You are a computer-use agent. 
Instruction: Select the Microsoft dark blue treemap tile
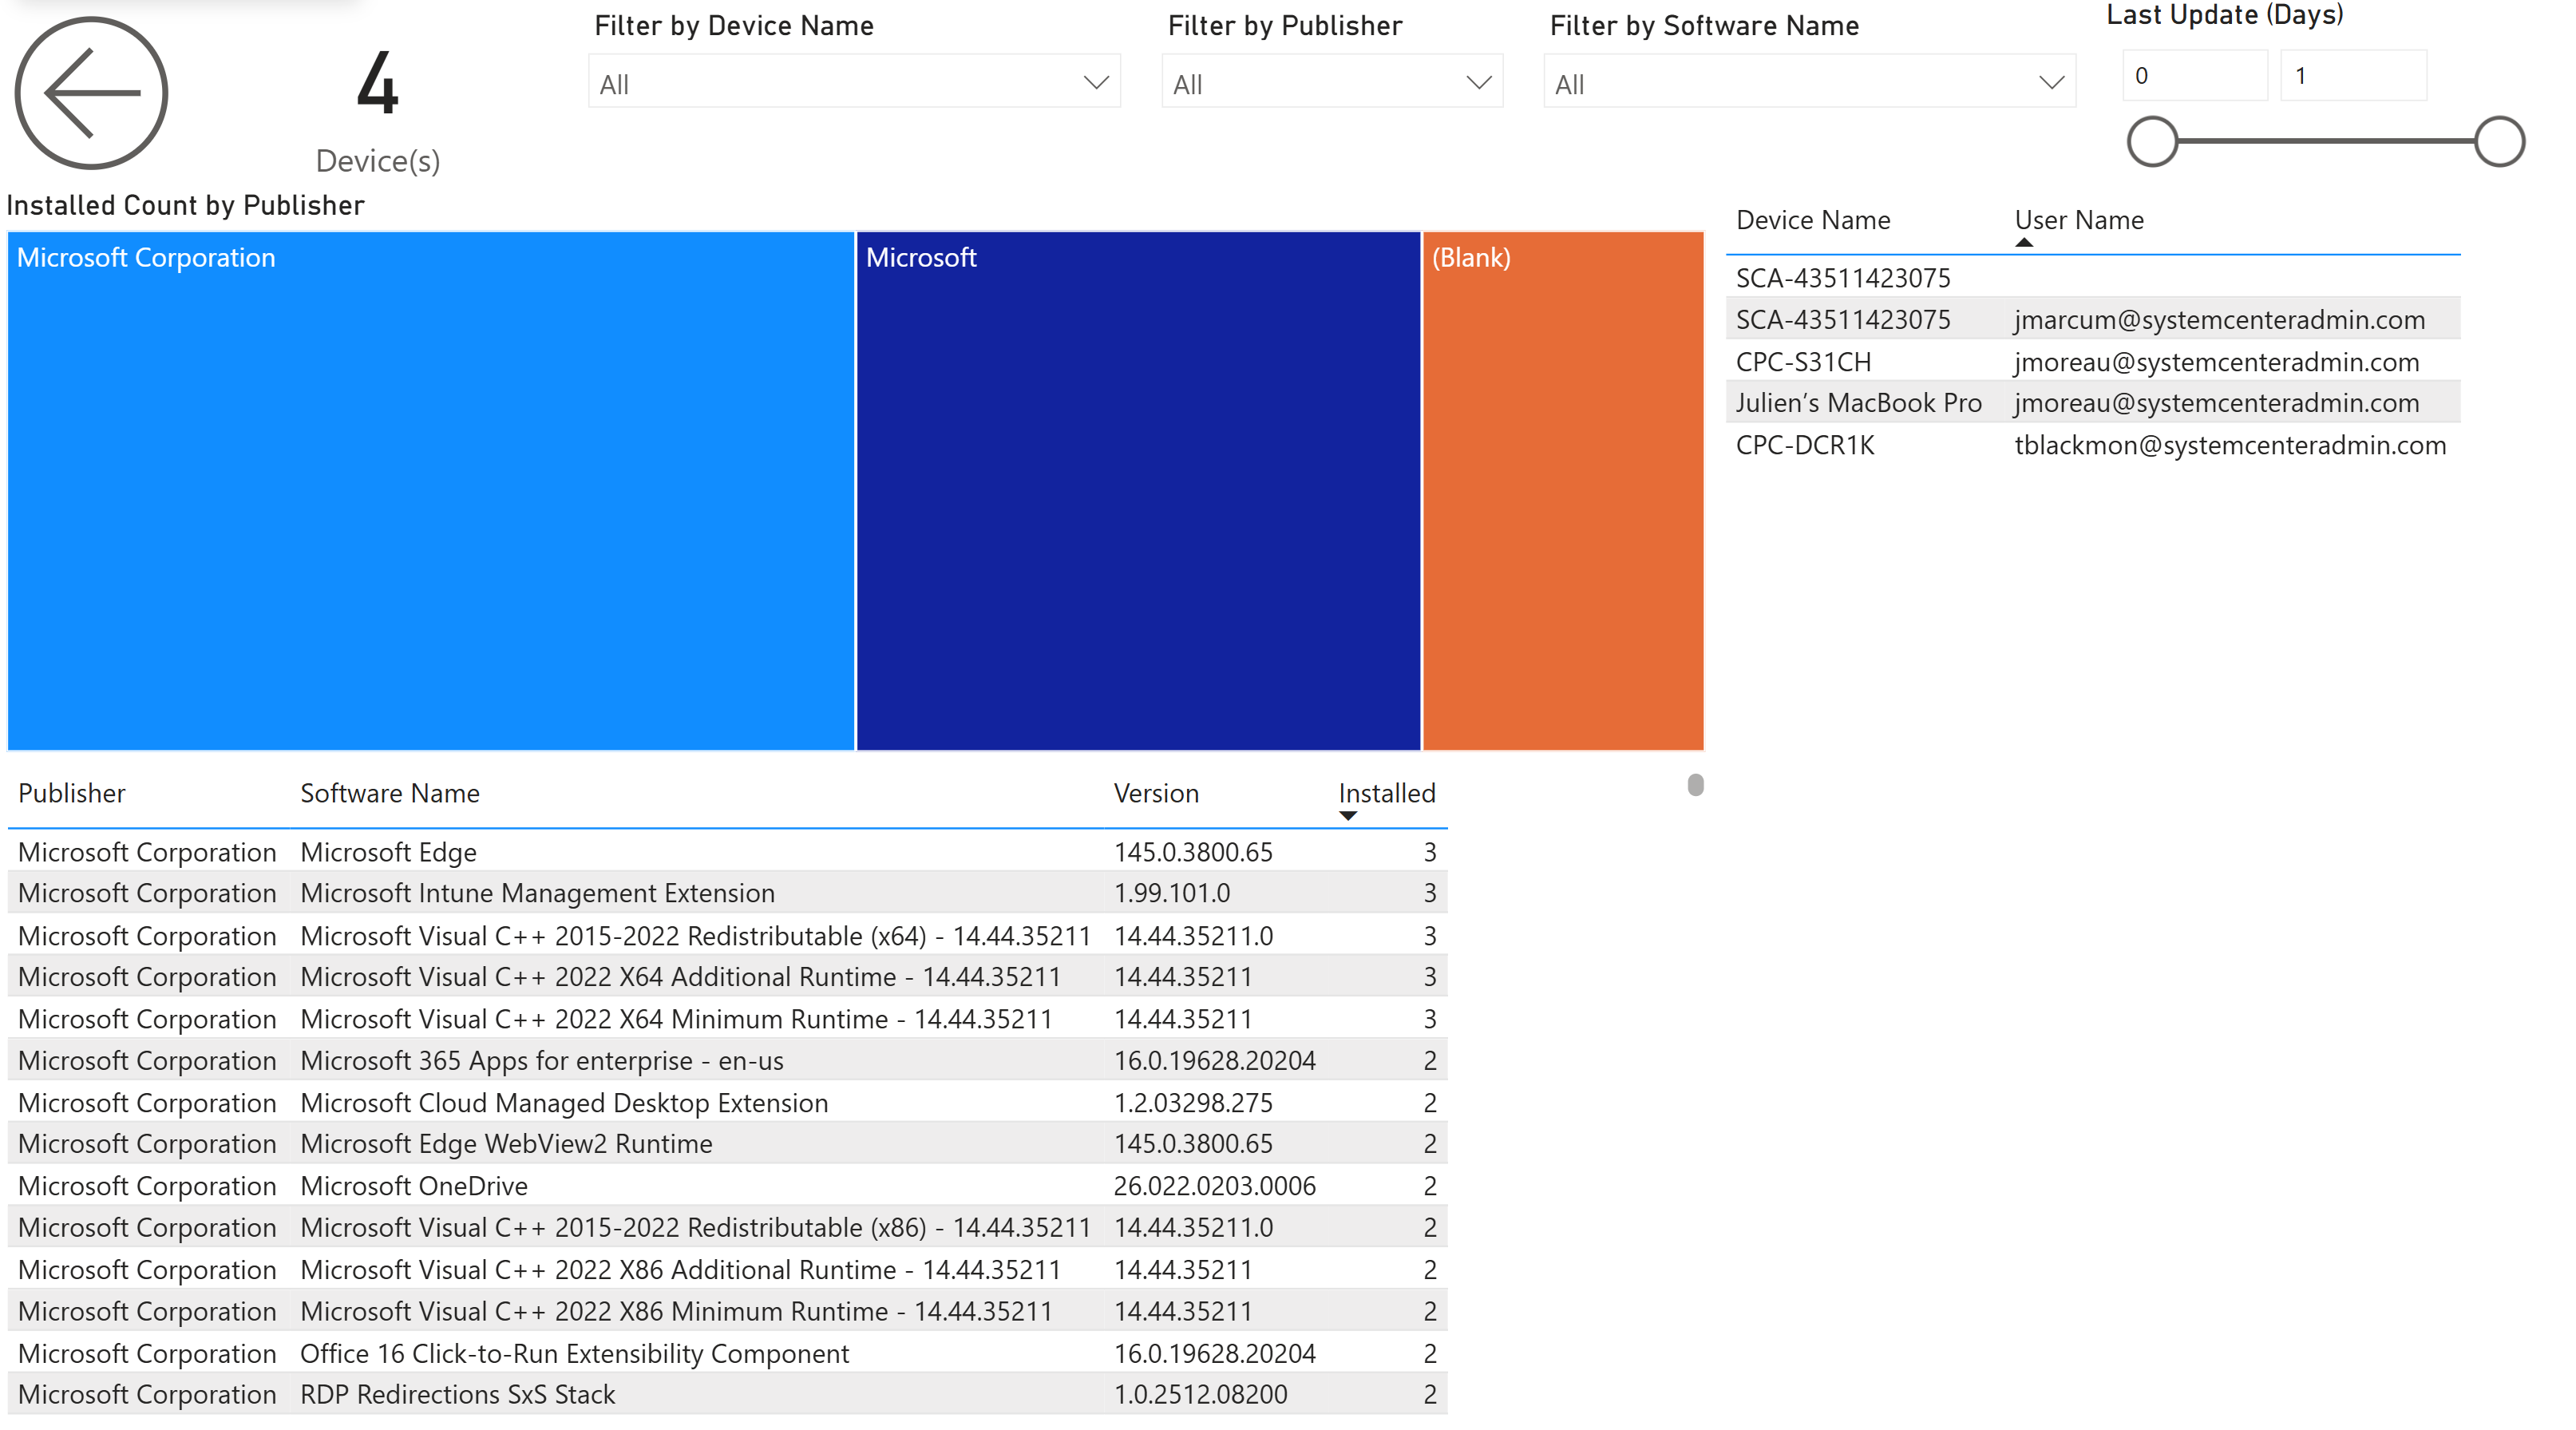[x=1138, y=491]
